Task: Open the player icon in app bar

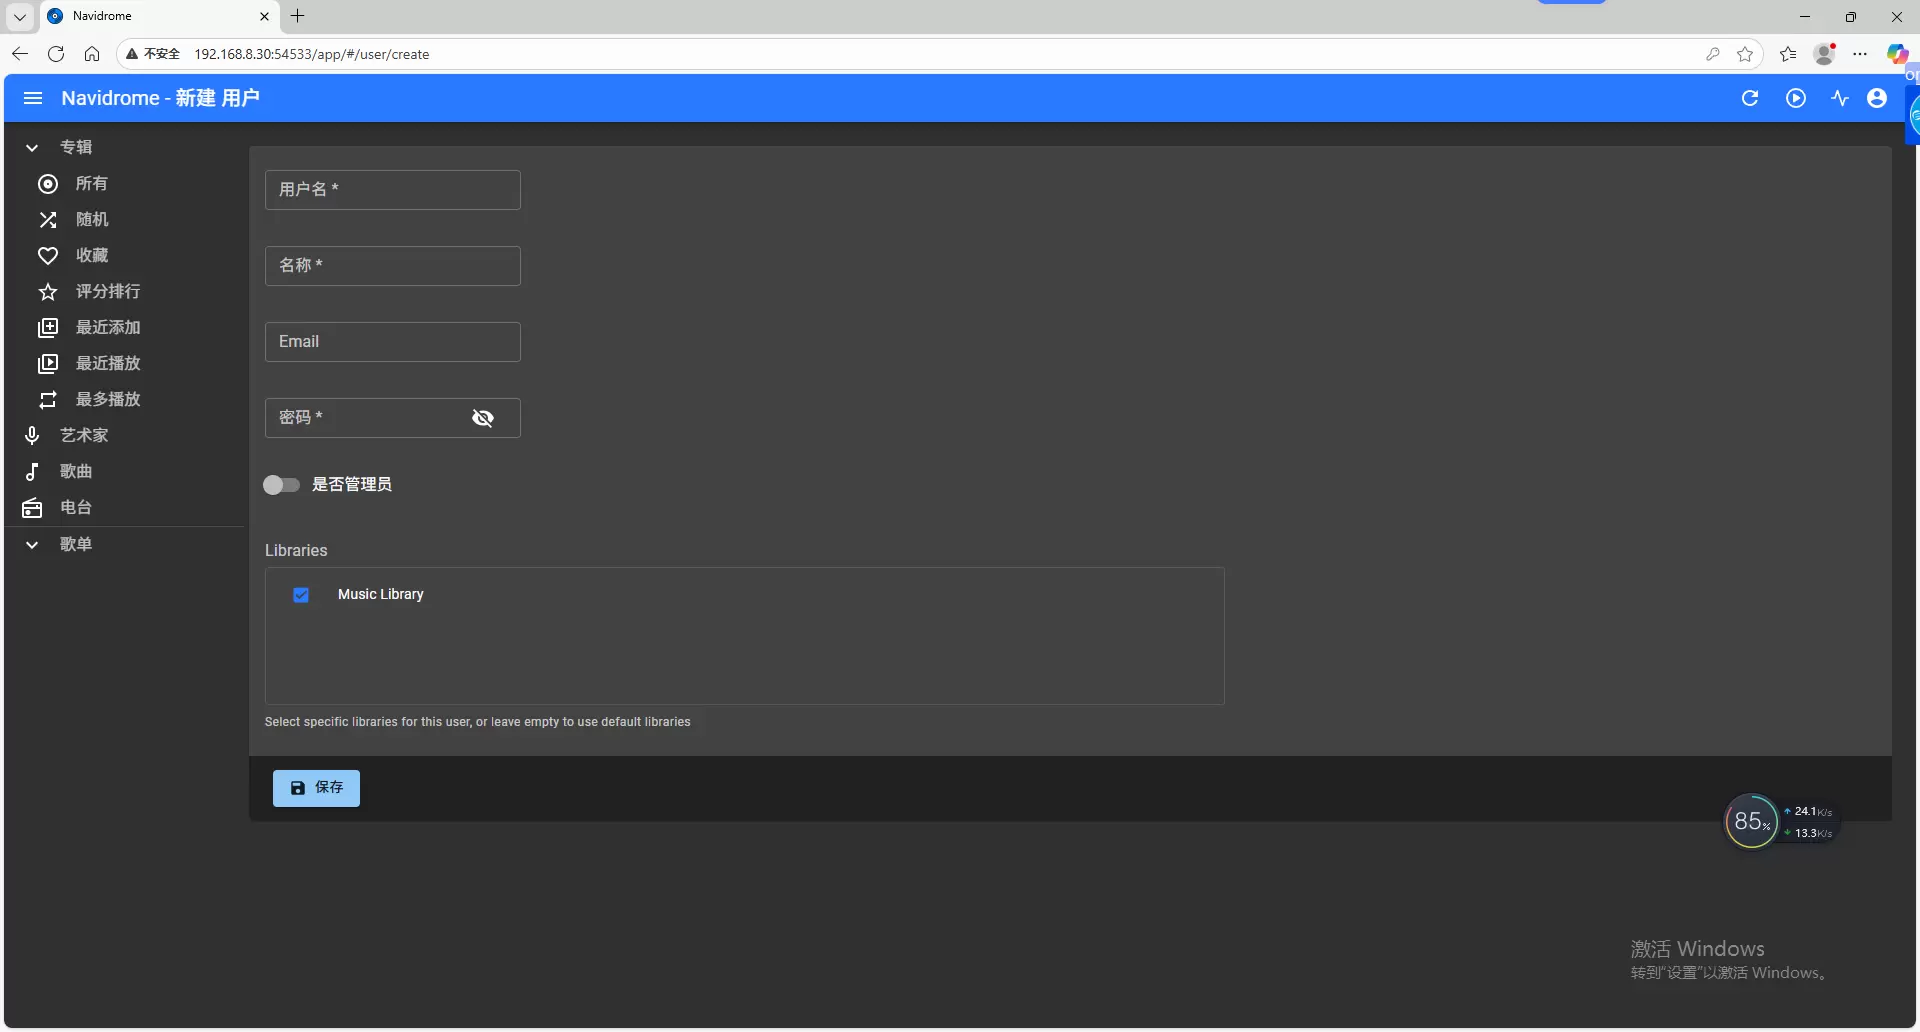Action: 1795,98
